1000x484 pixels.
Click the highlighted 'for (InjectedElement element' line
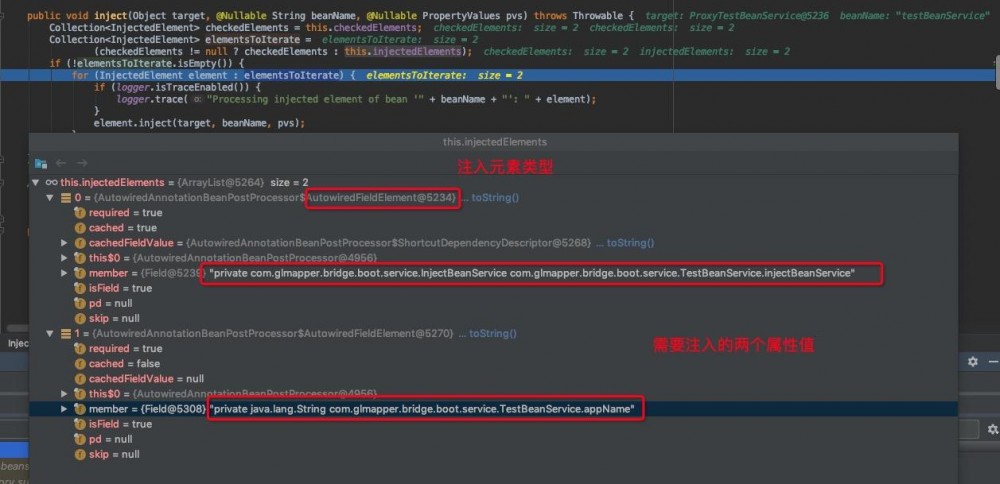[x=497, y=75]
